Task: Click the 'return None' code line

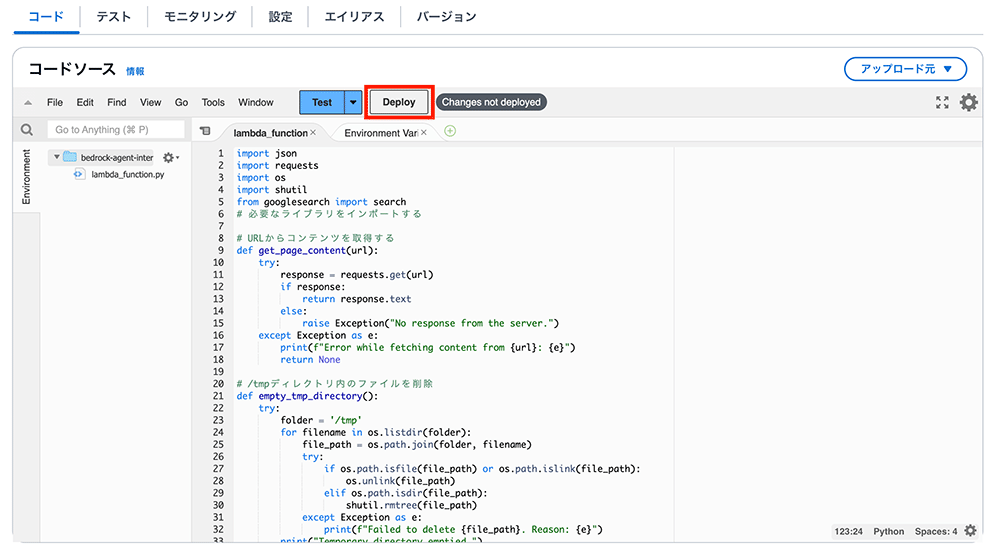Action: coord(311,360)
